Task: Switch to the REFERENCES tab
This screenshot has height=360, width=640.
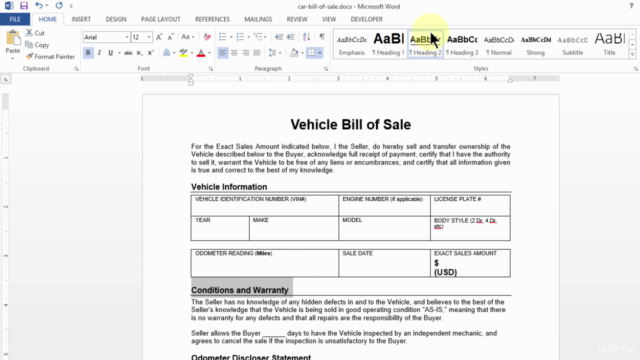Action: pyautogui.click(x=212, y=19)
